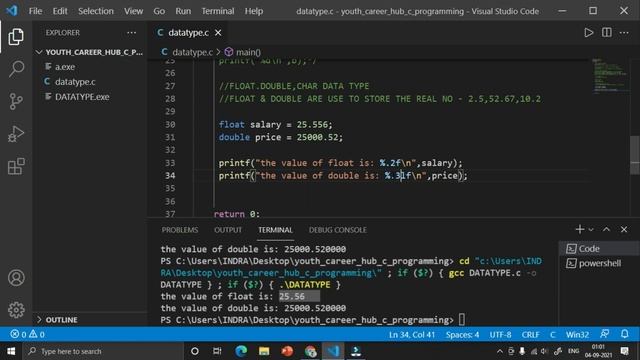
Task: Open notifications bell in status bar
Action: pos(624,334)
